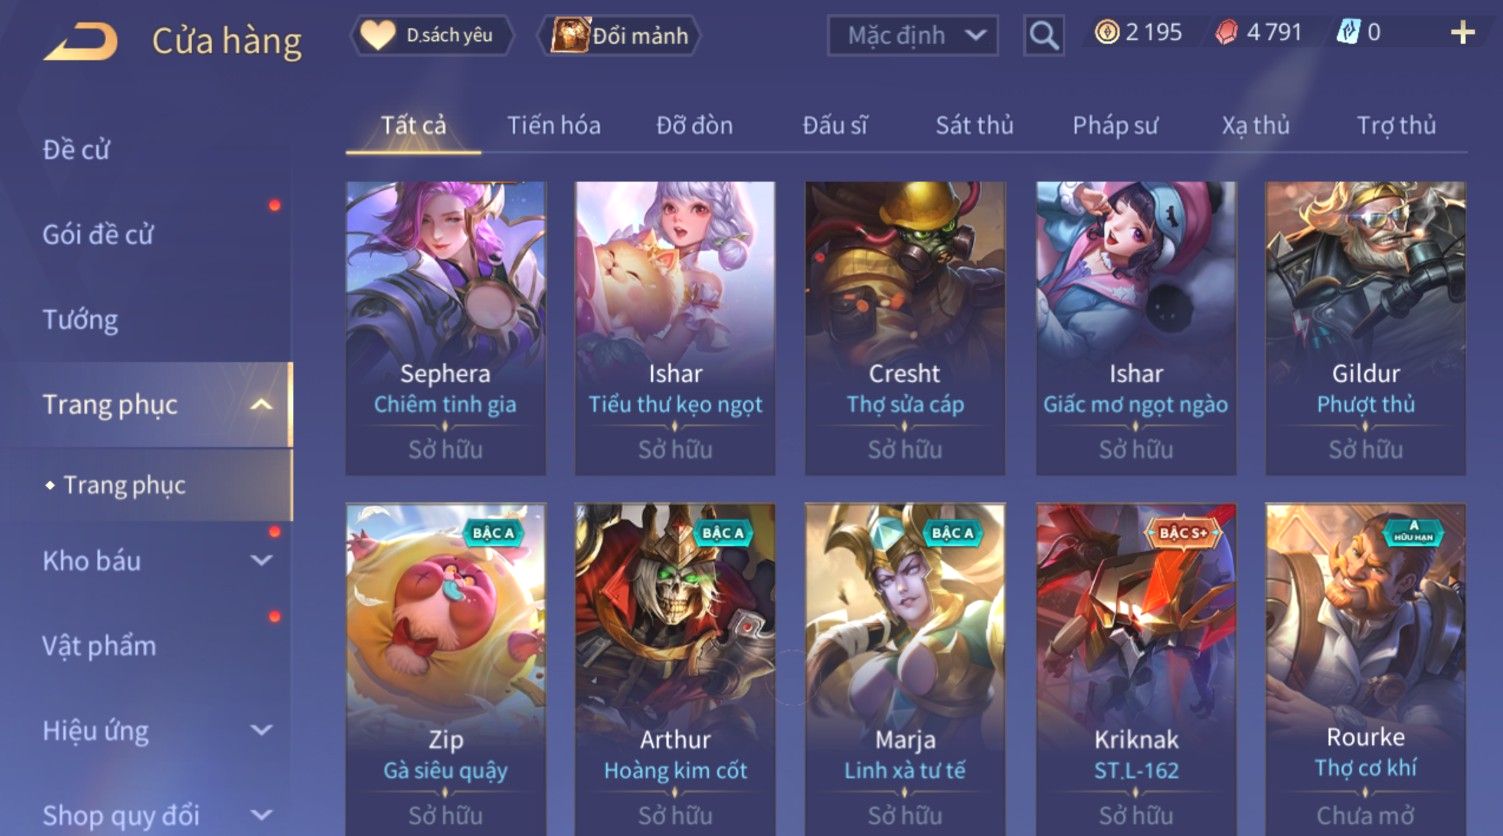The image size is (1503, 836).
Task: Open the search magnifier icon
Action: pos(1043,36)
